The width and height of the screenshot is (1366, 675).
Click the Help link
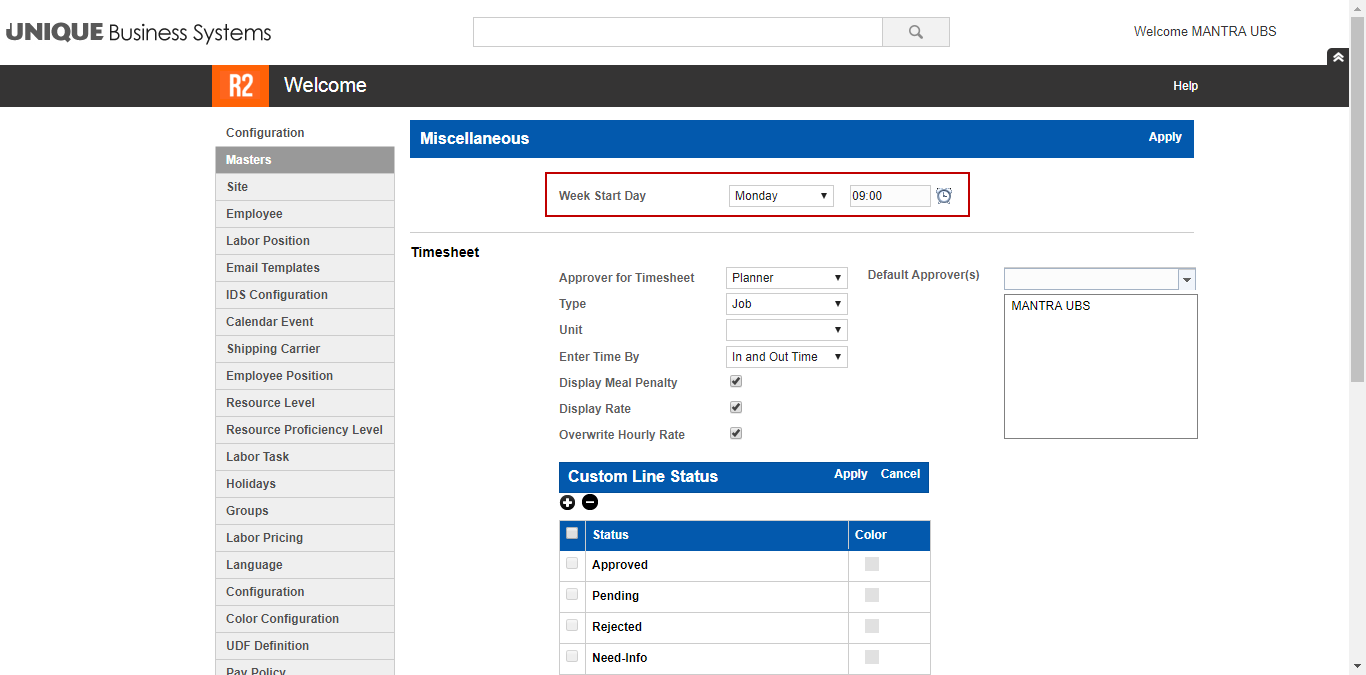(x=1185, y=86)
